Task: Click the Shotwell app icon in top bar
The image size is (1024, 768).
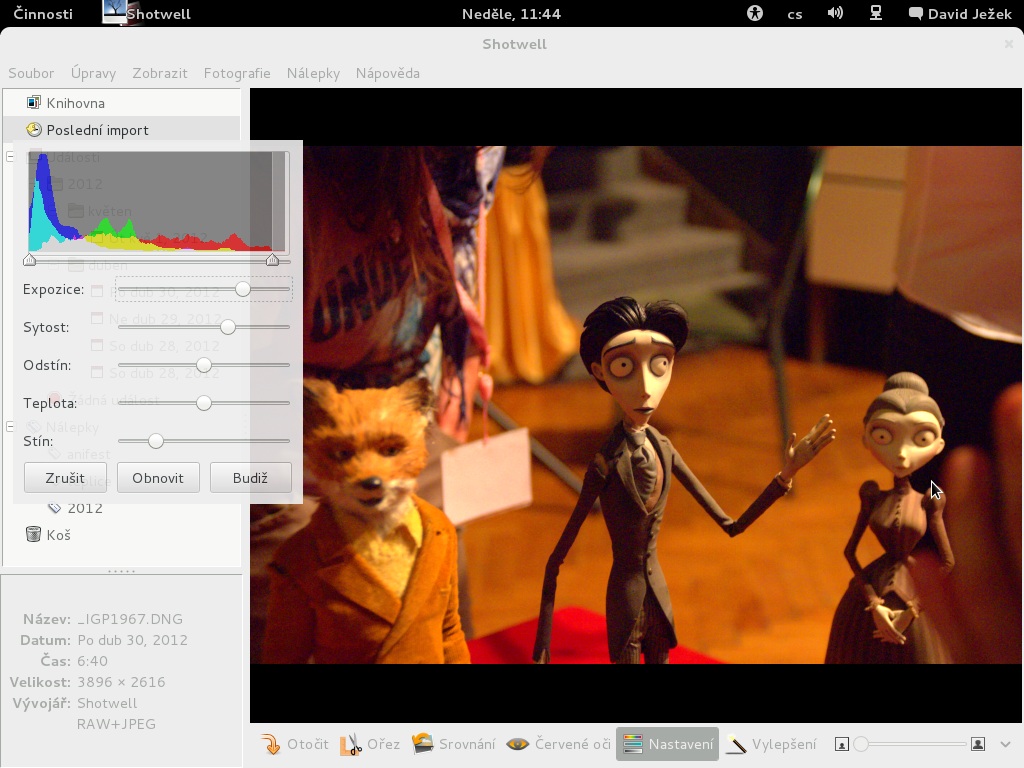Action: [x=114, y=12]
